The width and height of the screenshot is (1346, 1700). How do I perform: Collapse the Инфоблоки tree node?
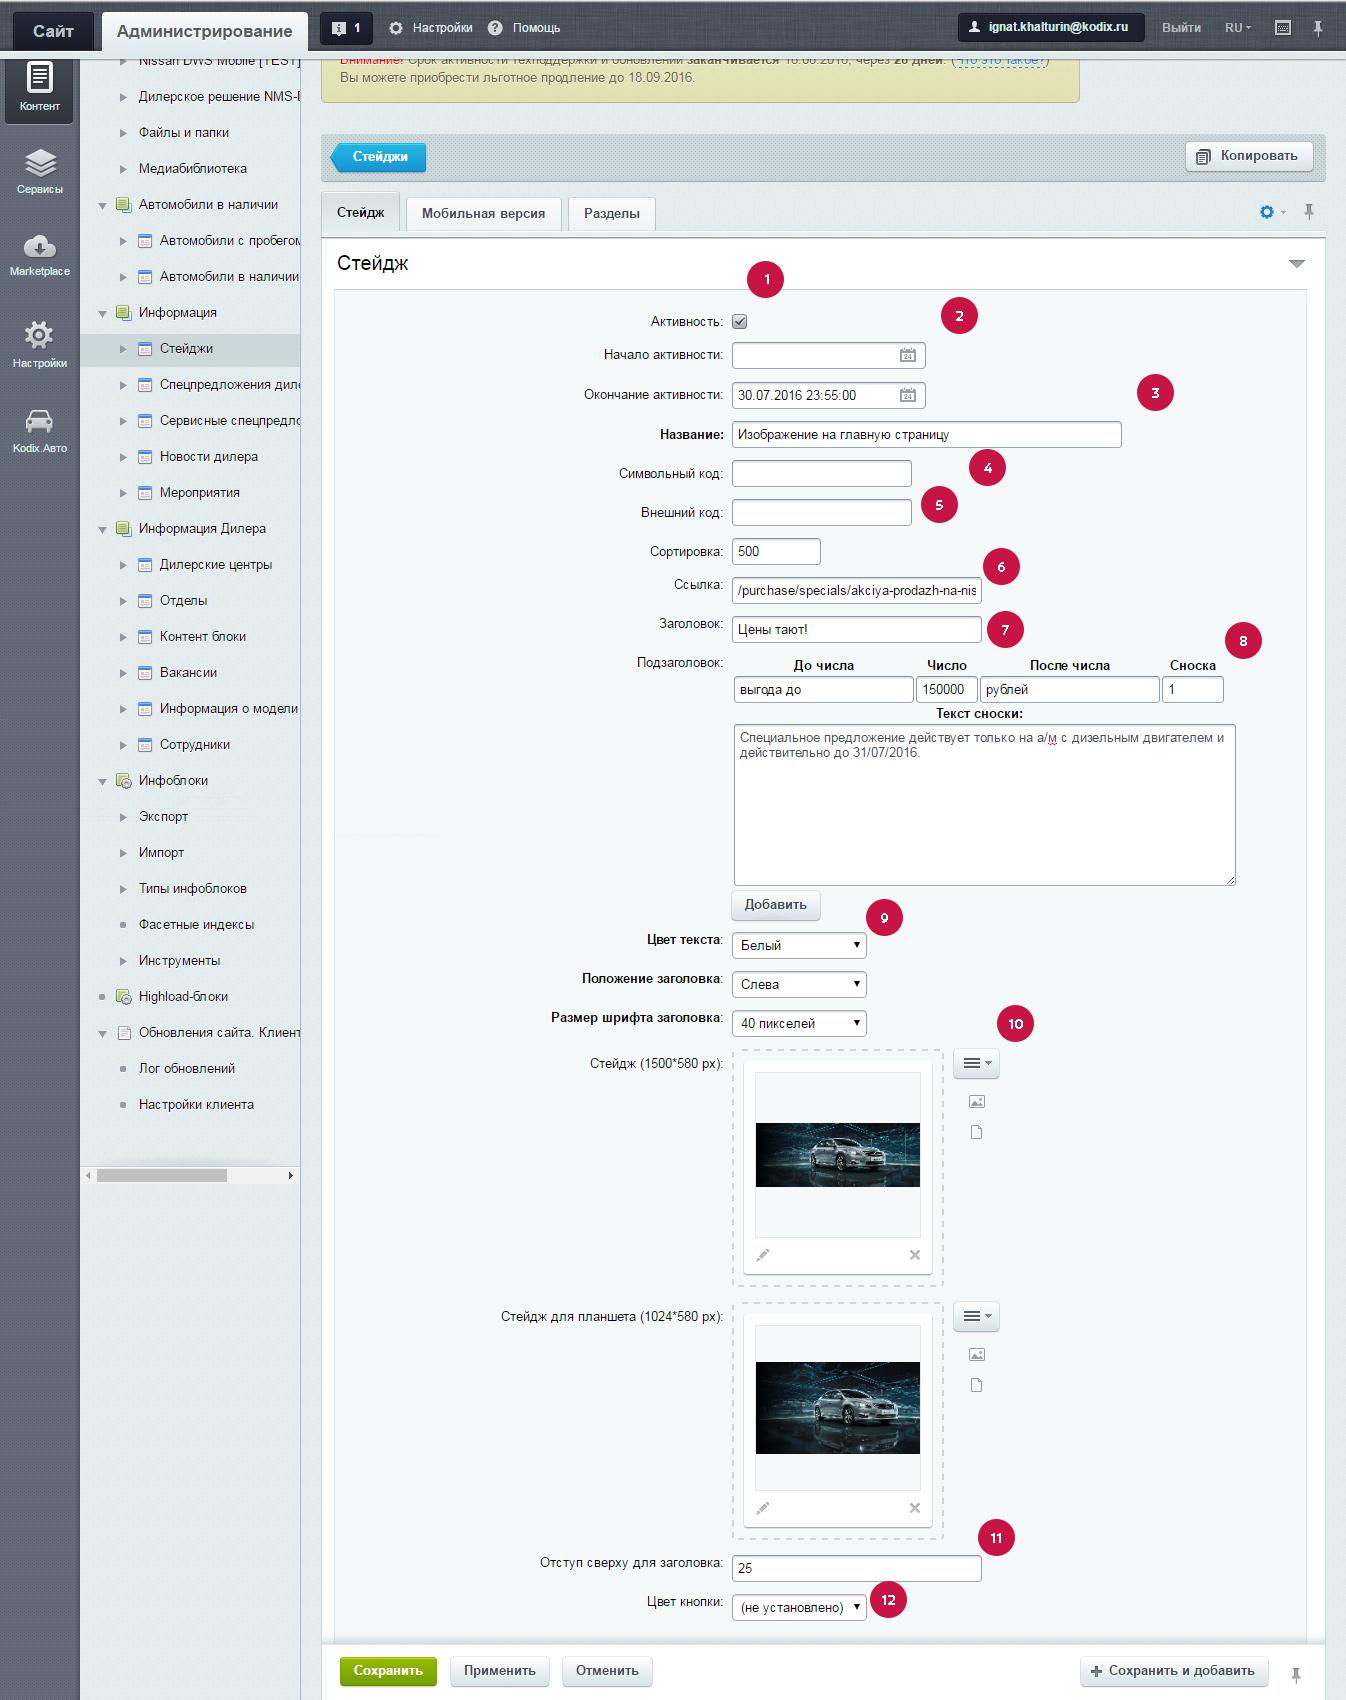tap(102, 781)
